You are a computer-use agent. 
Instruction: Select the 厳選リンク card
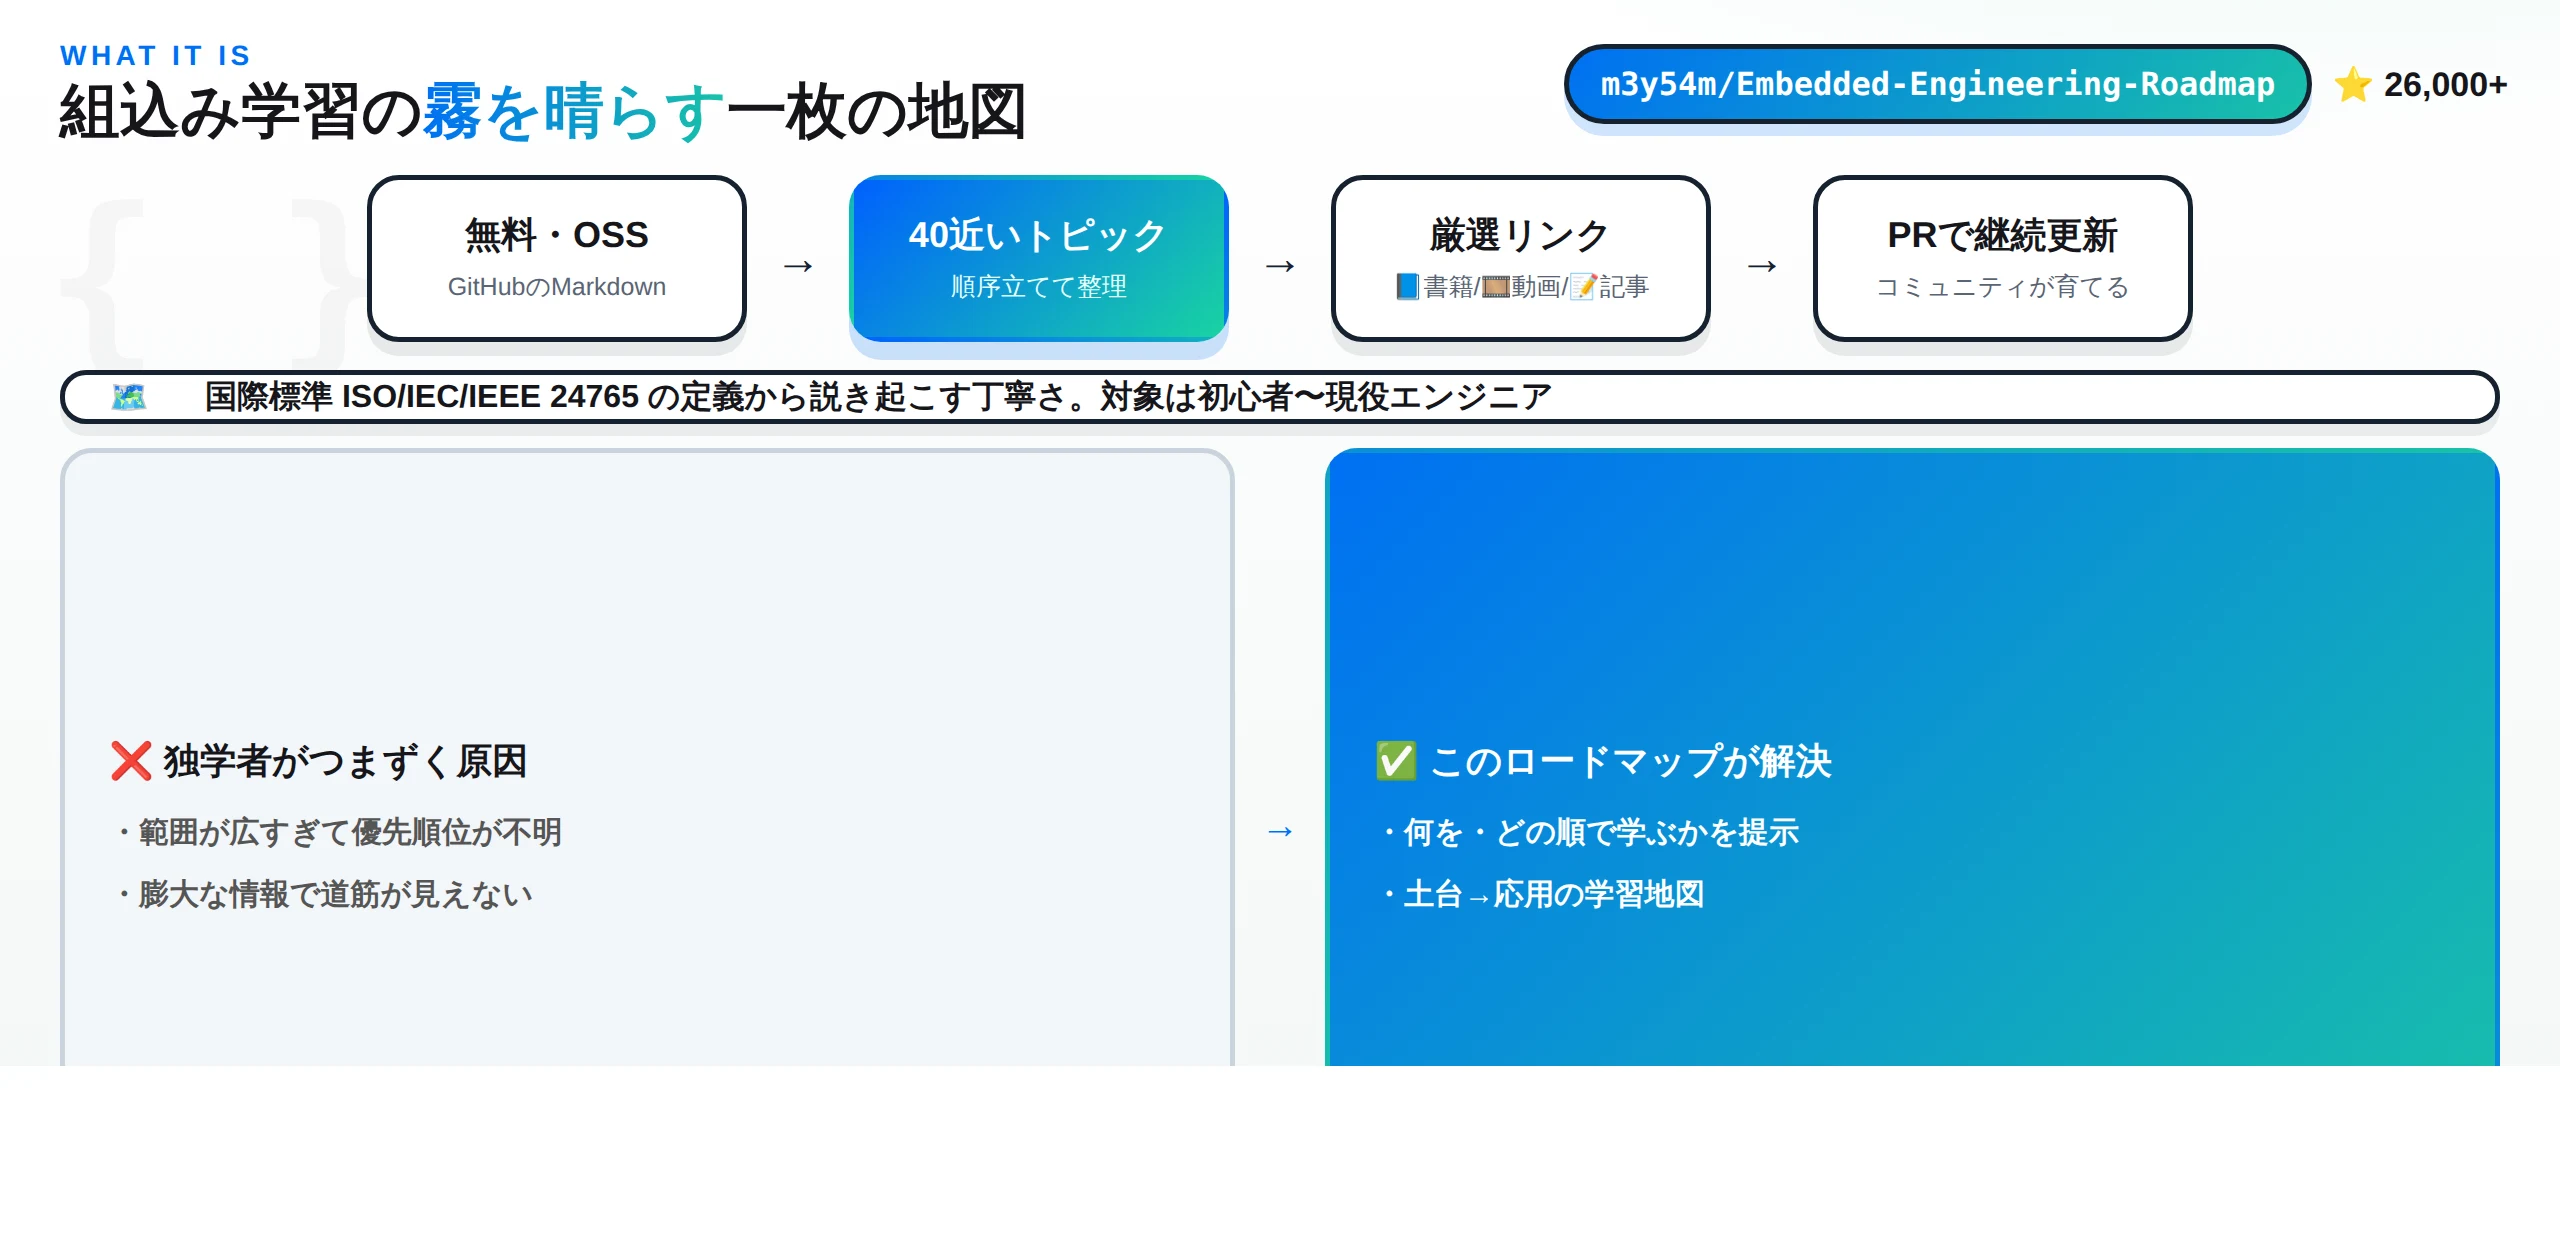tap(1521, 258)
